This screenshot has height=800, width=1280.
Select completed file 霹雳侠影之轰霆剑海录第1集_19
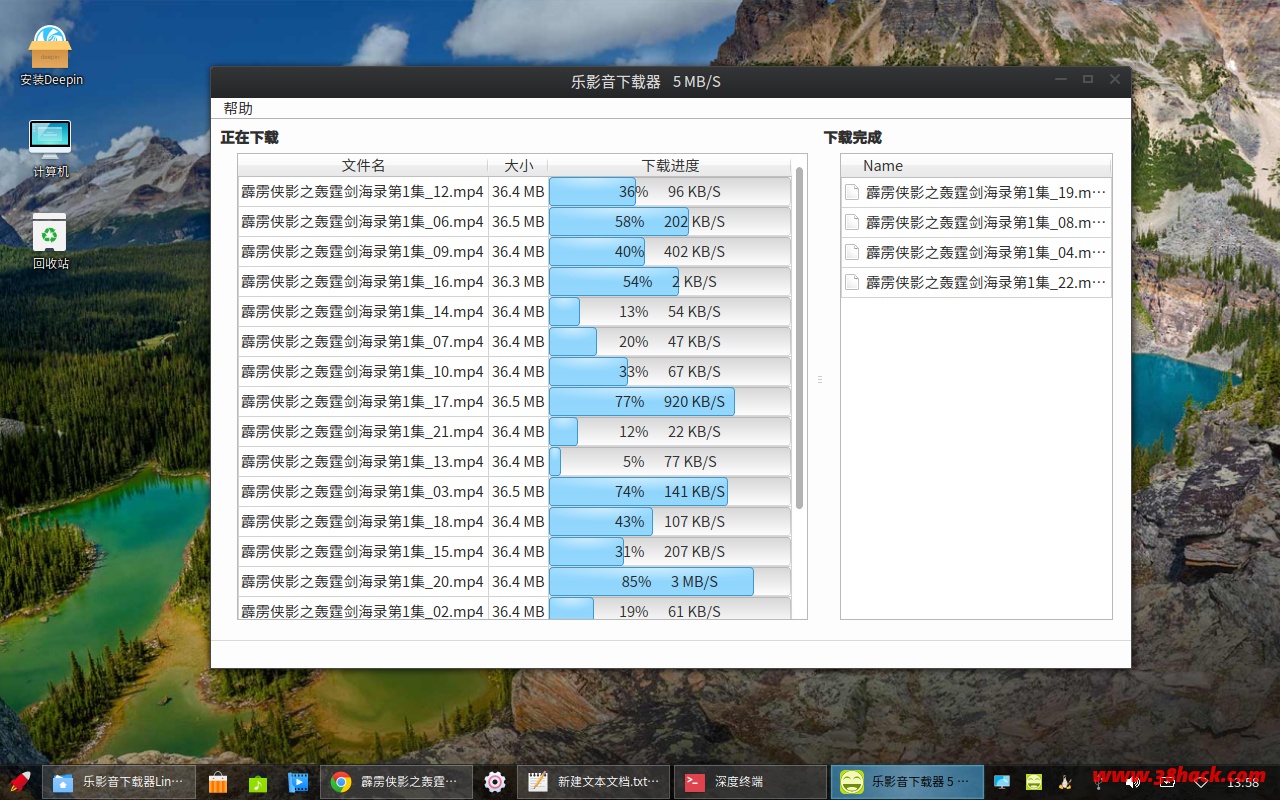coord(976,192)
